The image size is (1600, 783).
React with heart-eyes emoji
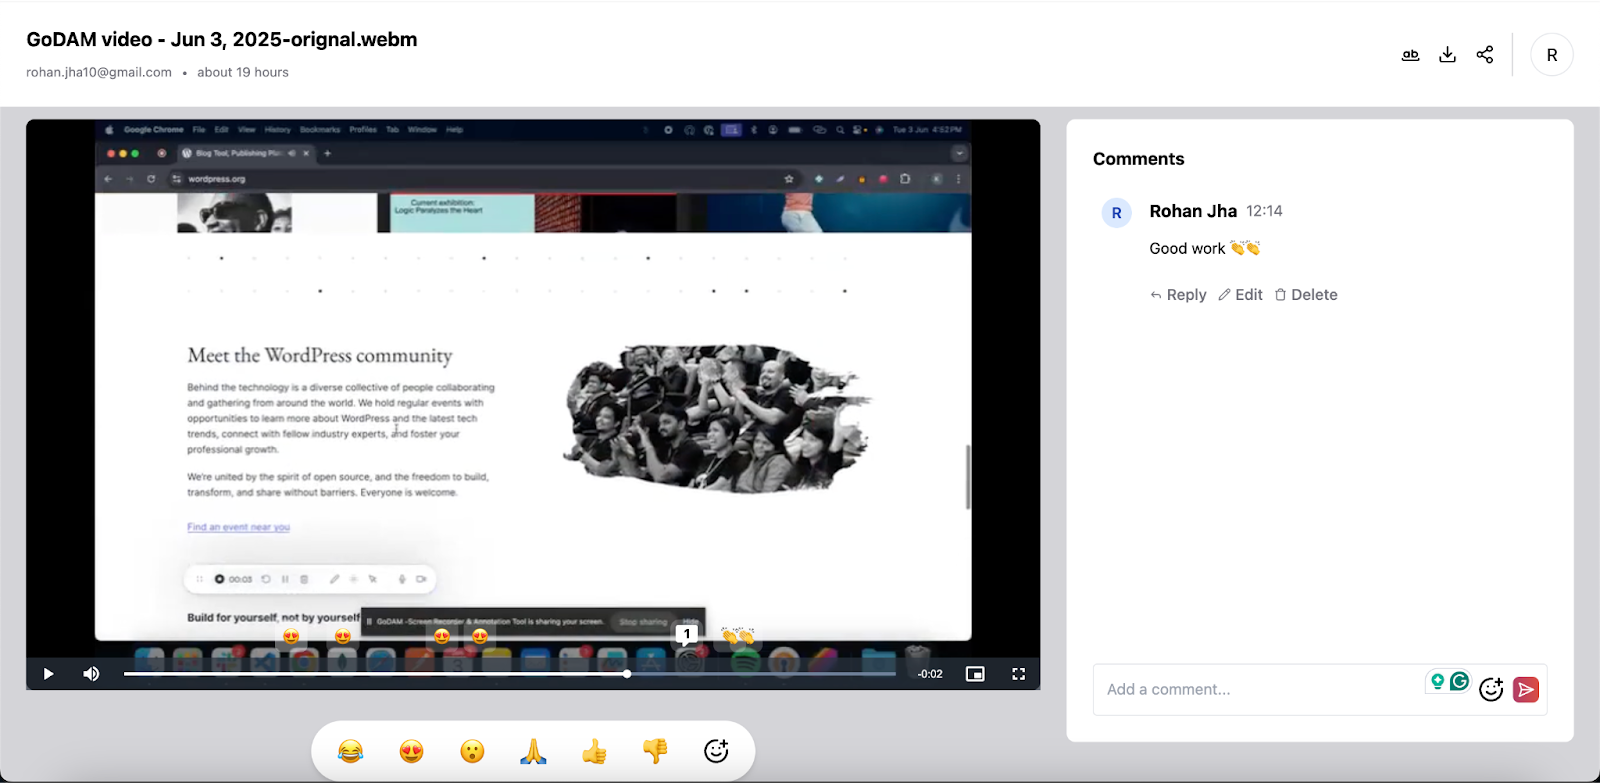(x=411, y=751)
